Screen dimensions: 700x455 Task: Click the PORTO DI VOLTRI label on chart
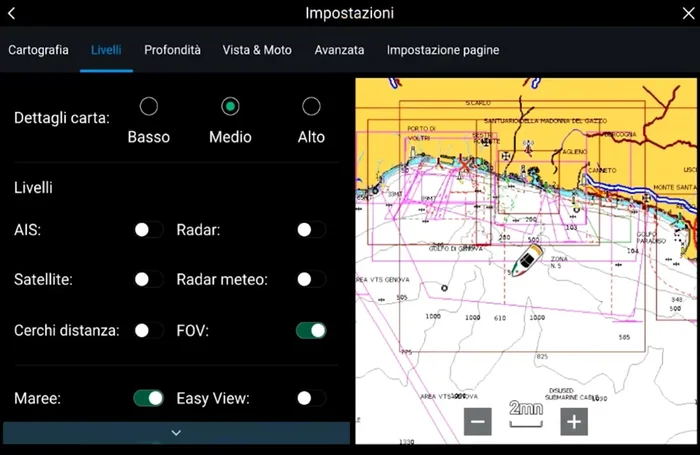[x=421, y=133]
